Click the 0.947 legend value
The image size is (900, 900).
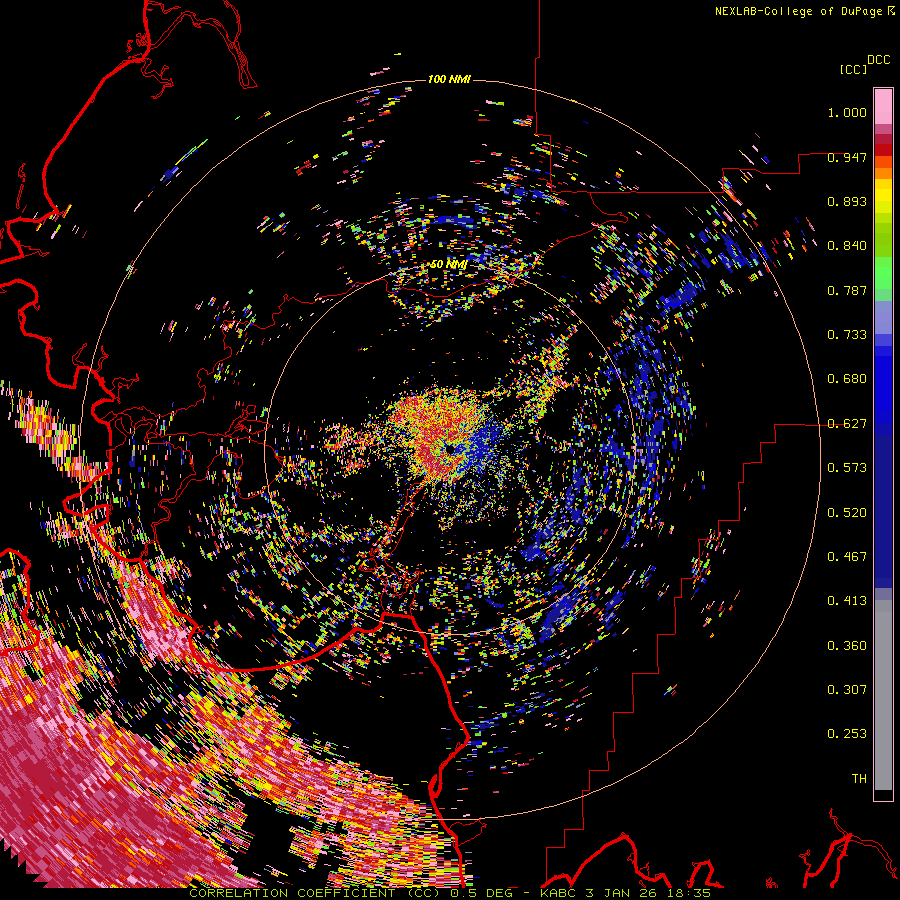point(847,157)
